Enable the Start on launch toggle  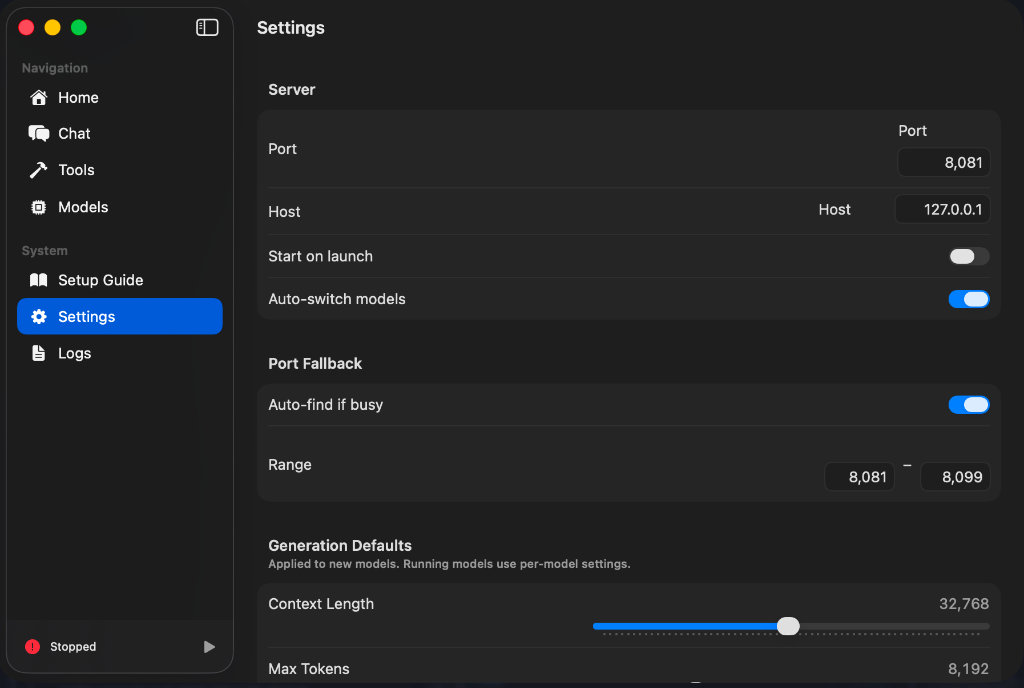click(x=967, y=256)
